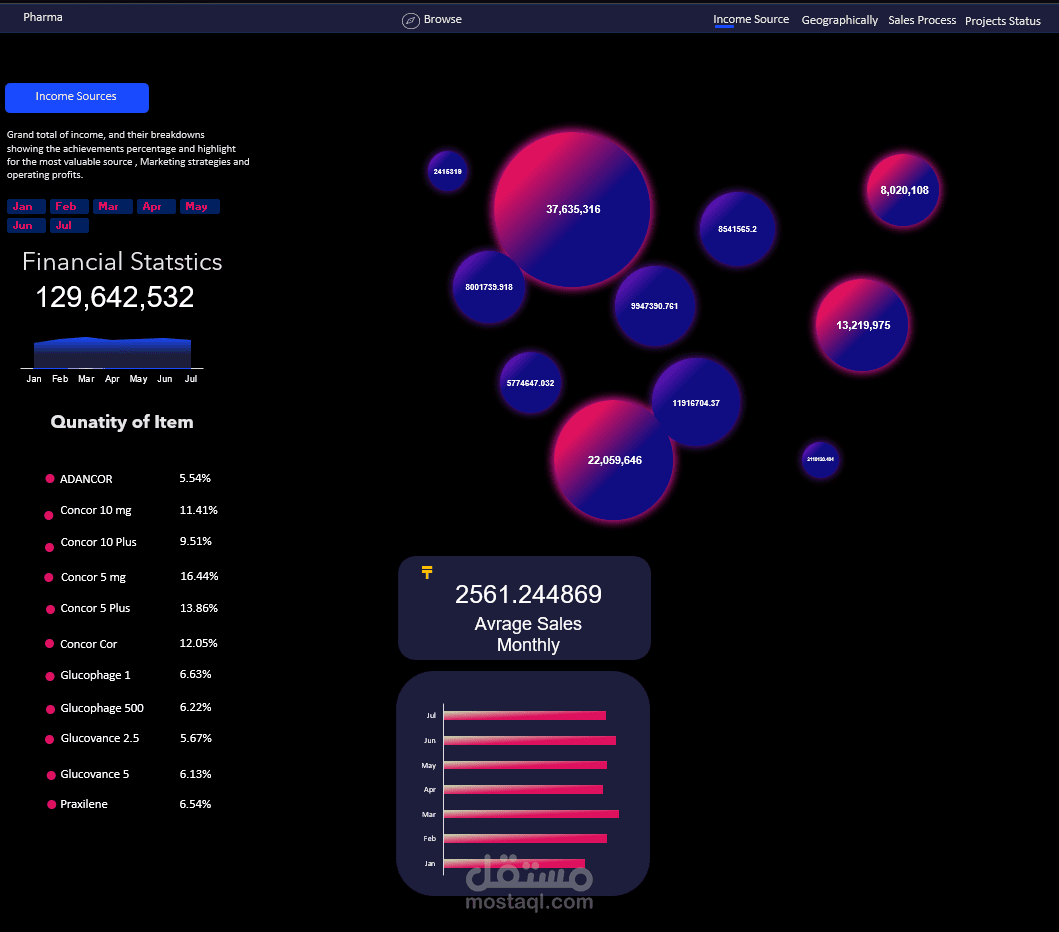1059x932 pixels.
Task: Toggle the Concor 5 mg legend dot
Action: pos(48,577)
